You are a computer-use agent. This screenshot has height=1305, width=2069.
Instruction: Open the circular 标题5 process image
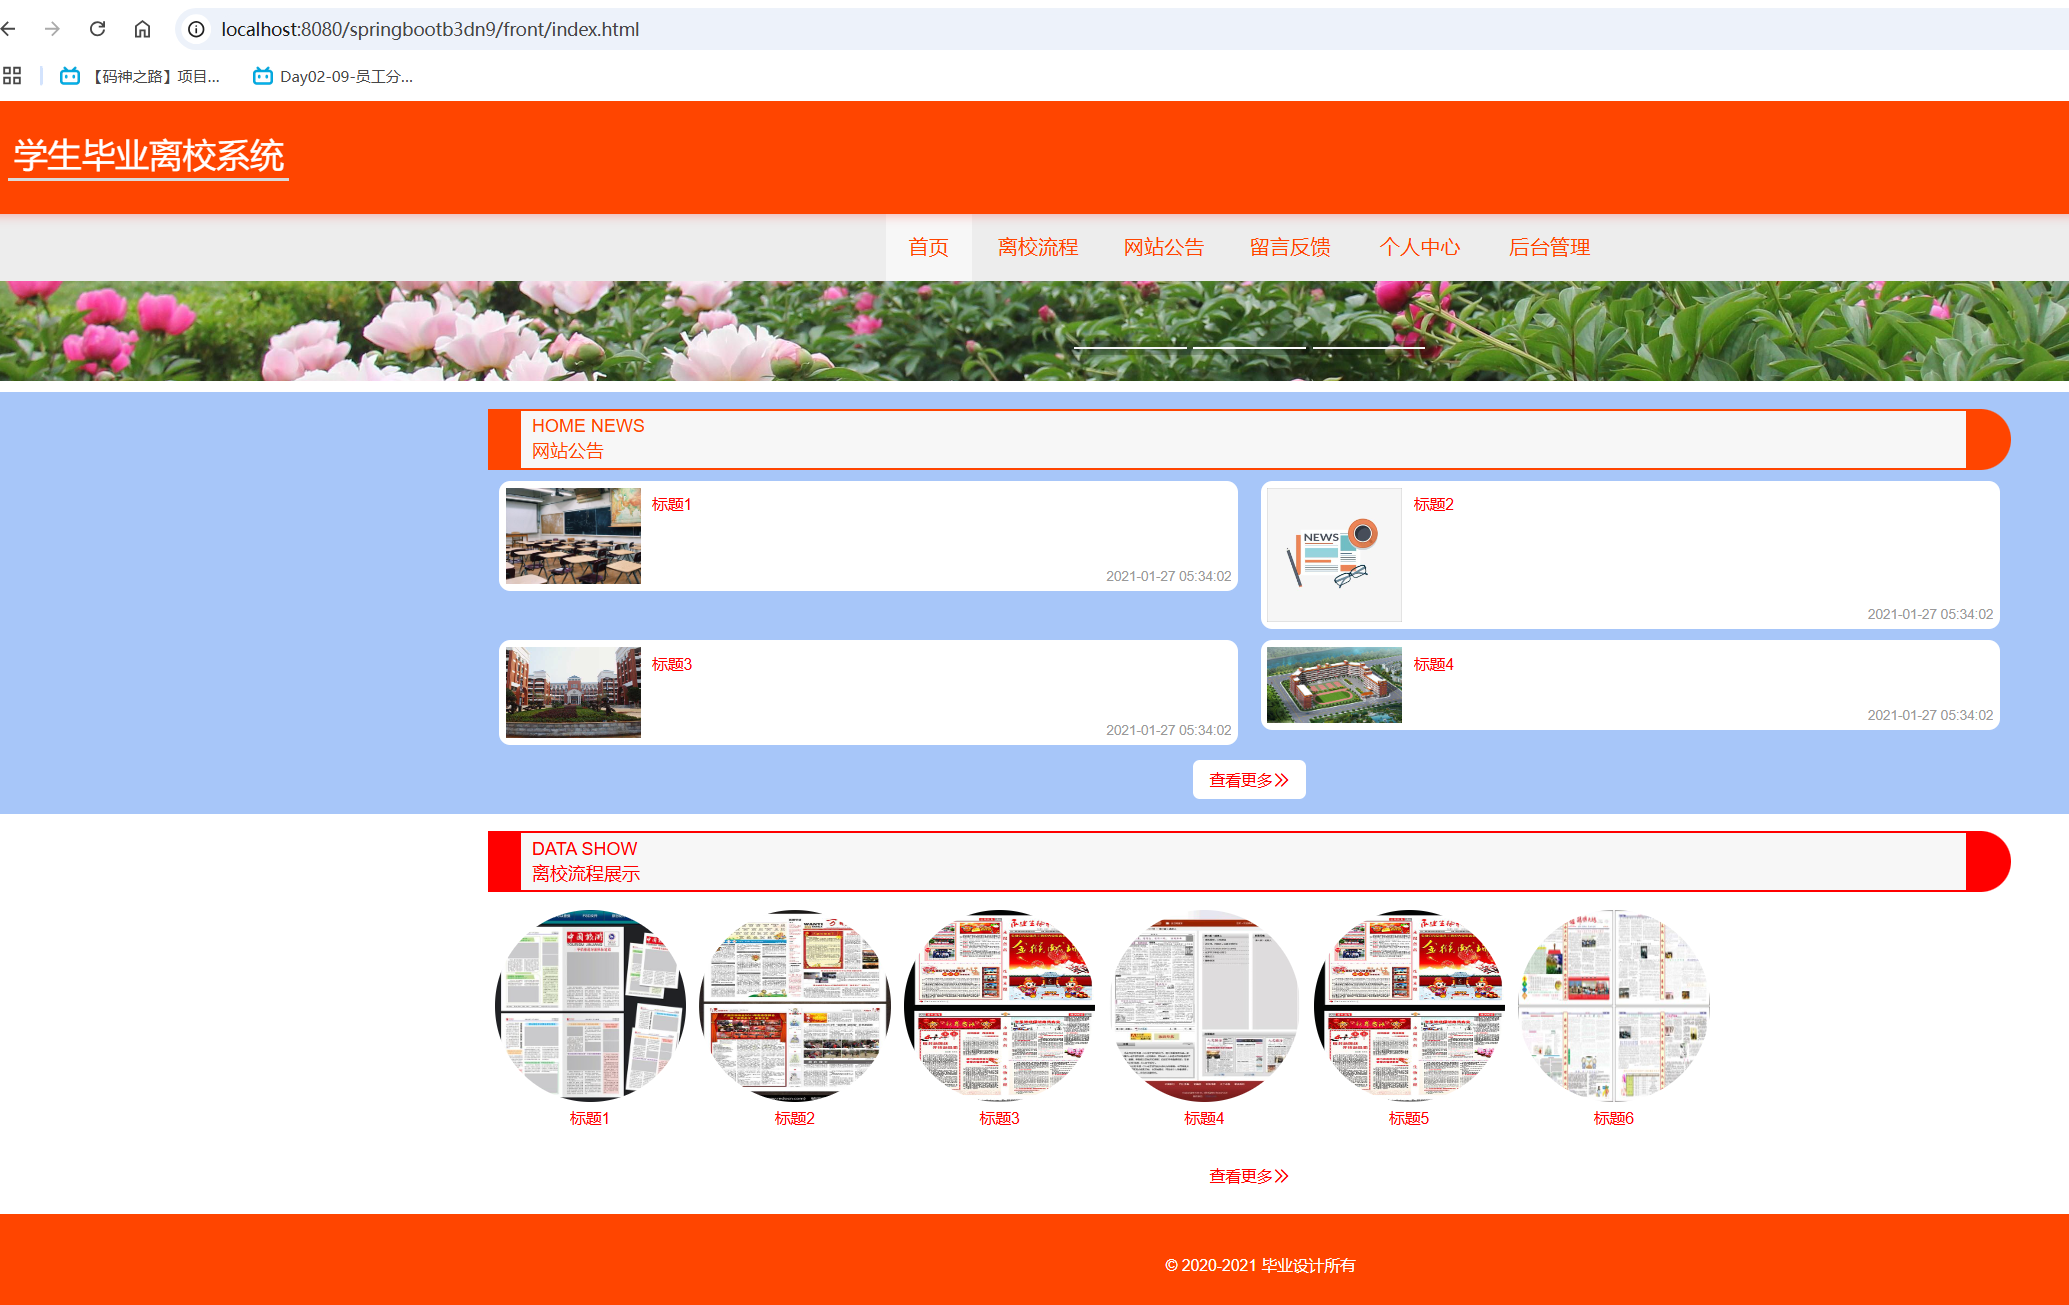click(1408, 1004)
